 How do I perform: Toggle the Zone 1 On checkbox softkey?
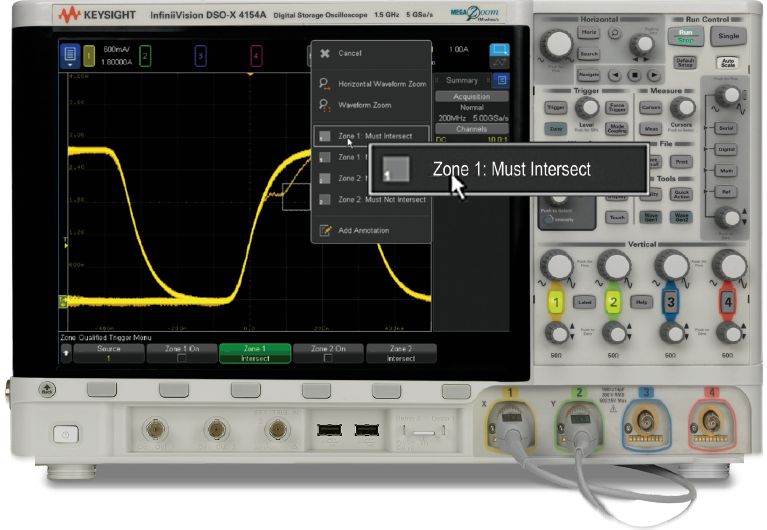(183, 353)
